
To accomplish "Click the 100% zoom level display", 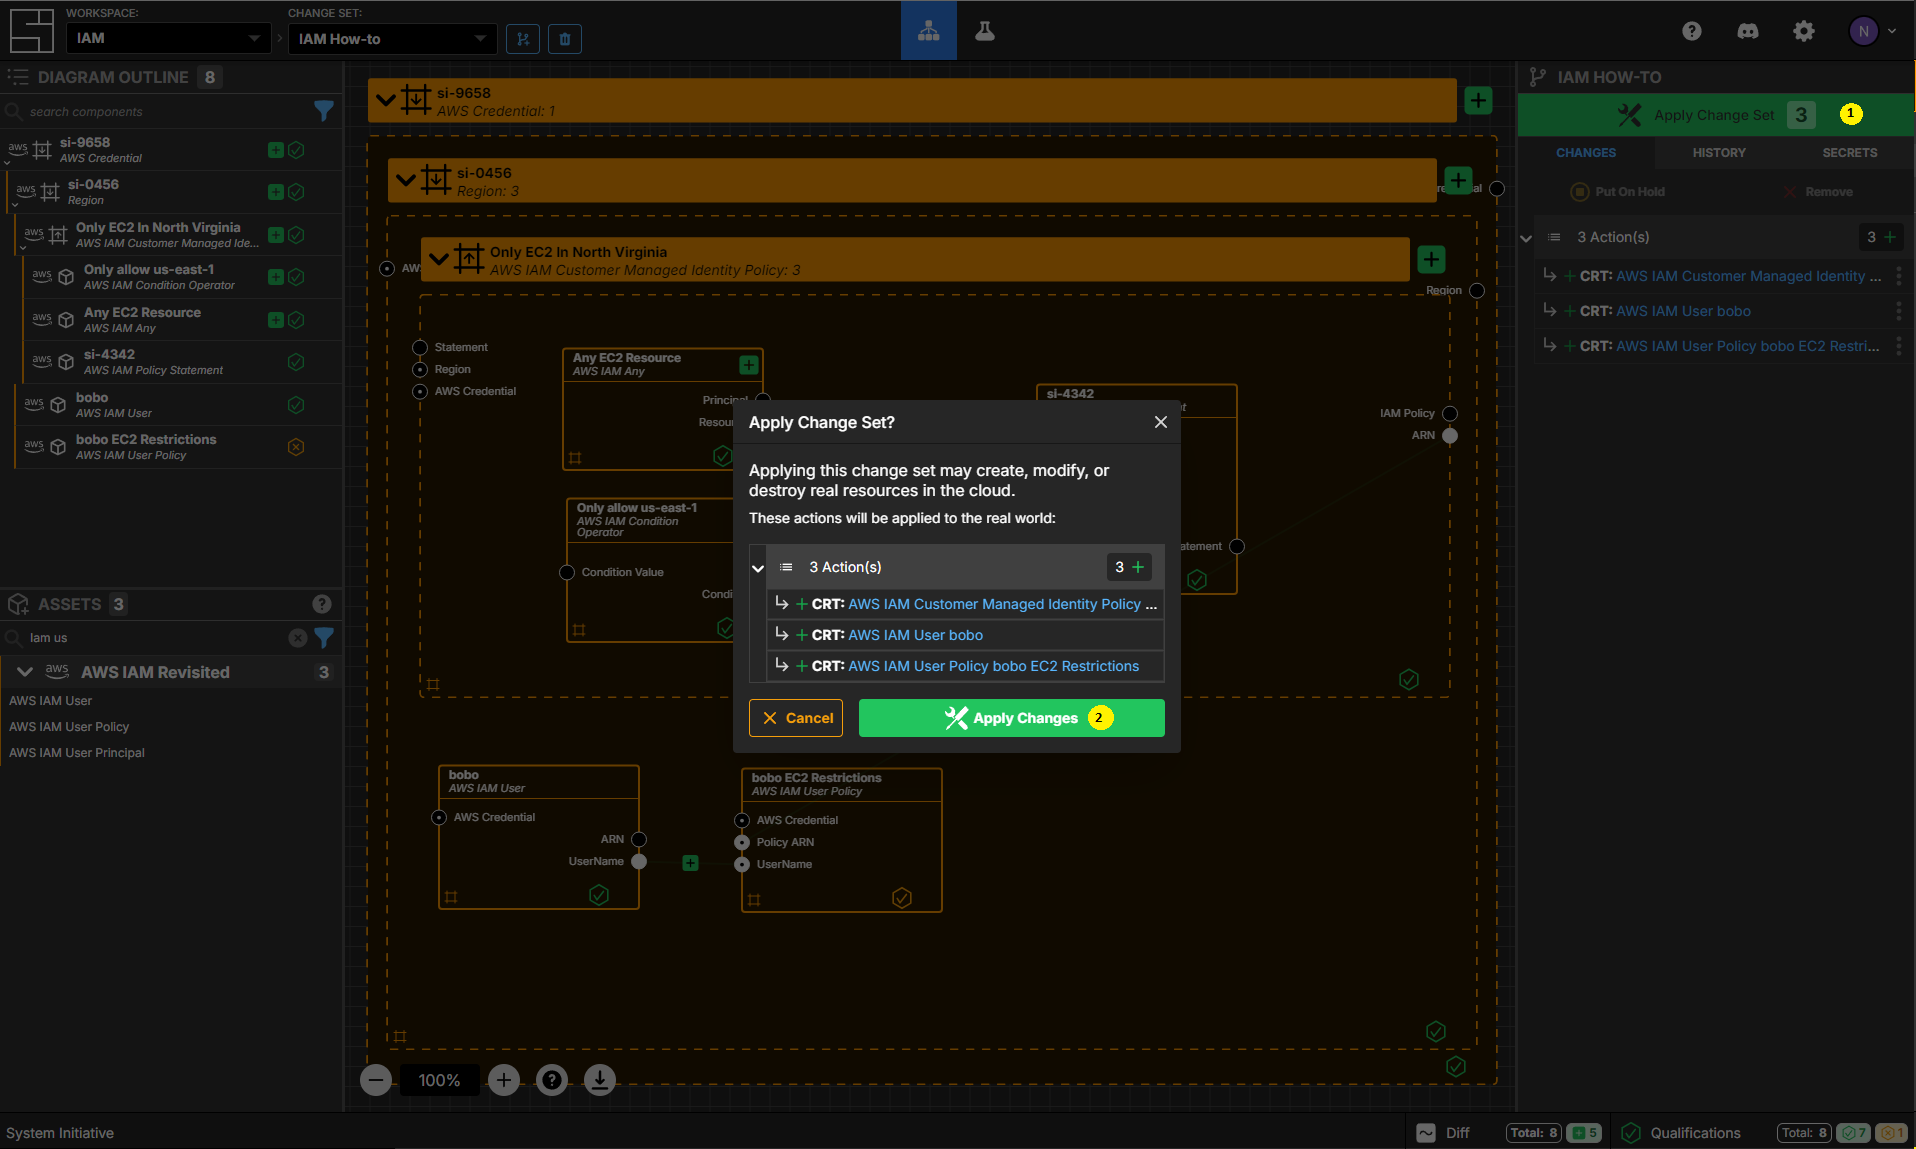I will 440,1080.
